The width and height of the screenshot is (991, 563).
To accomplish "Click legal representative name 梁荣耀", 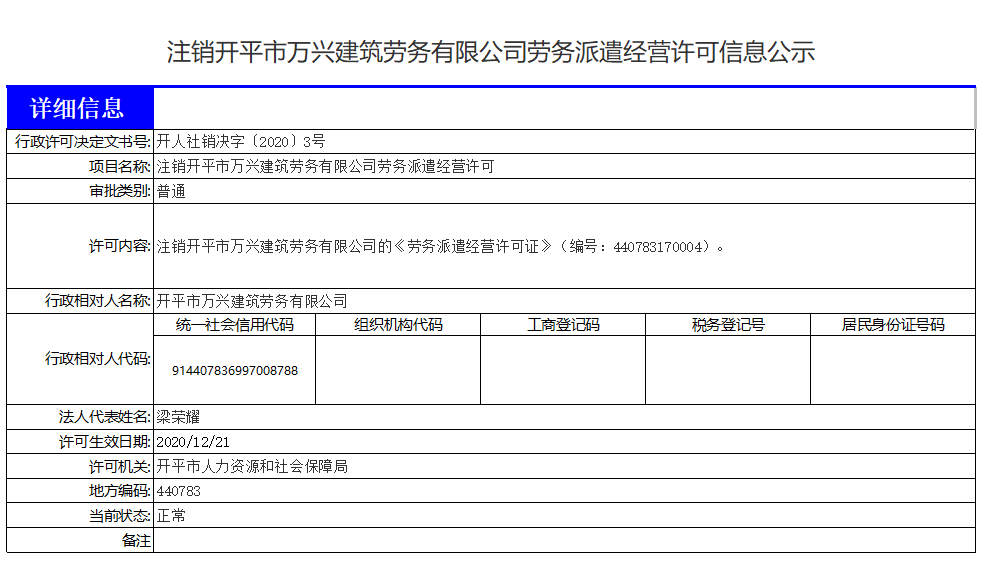I will [x=179, y=417].
